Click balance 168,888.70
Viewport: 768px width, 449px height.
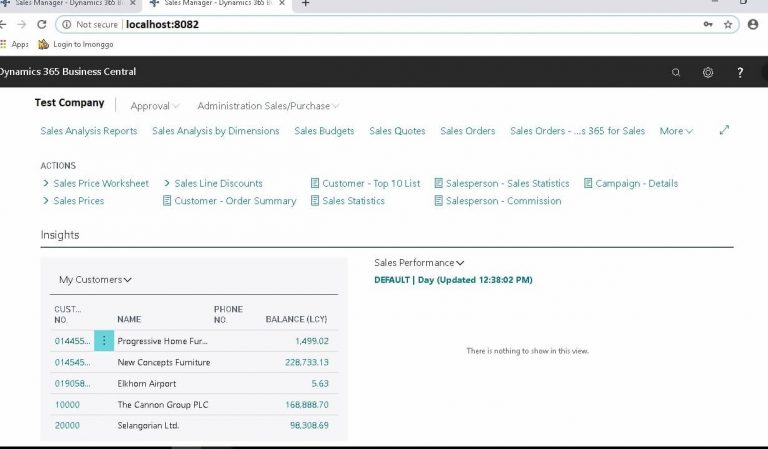(307, 405)
